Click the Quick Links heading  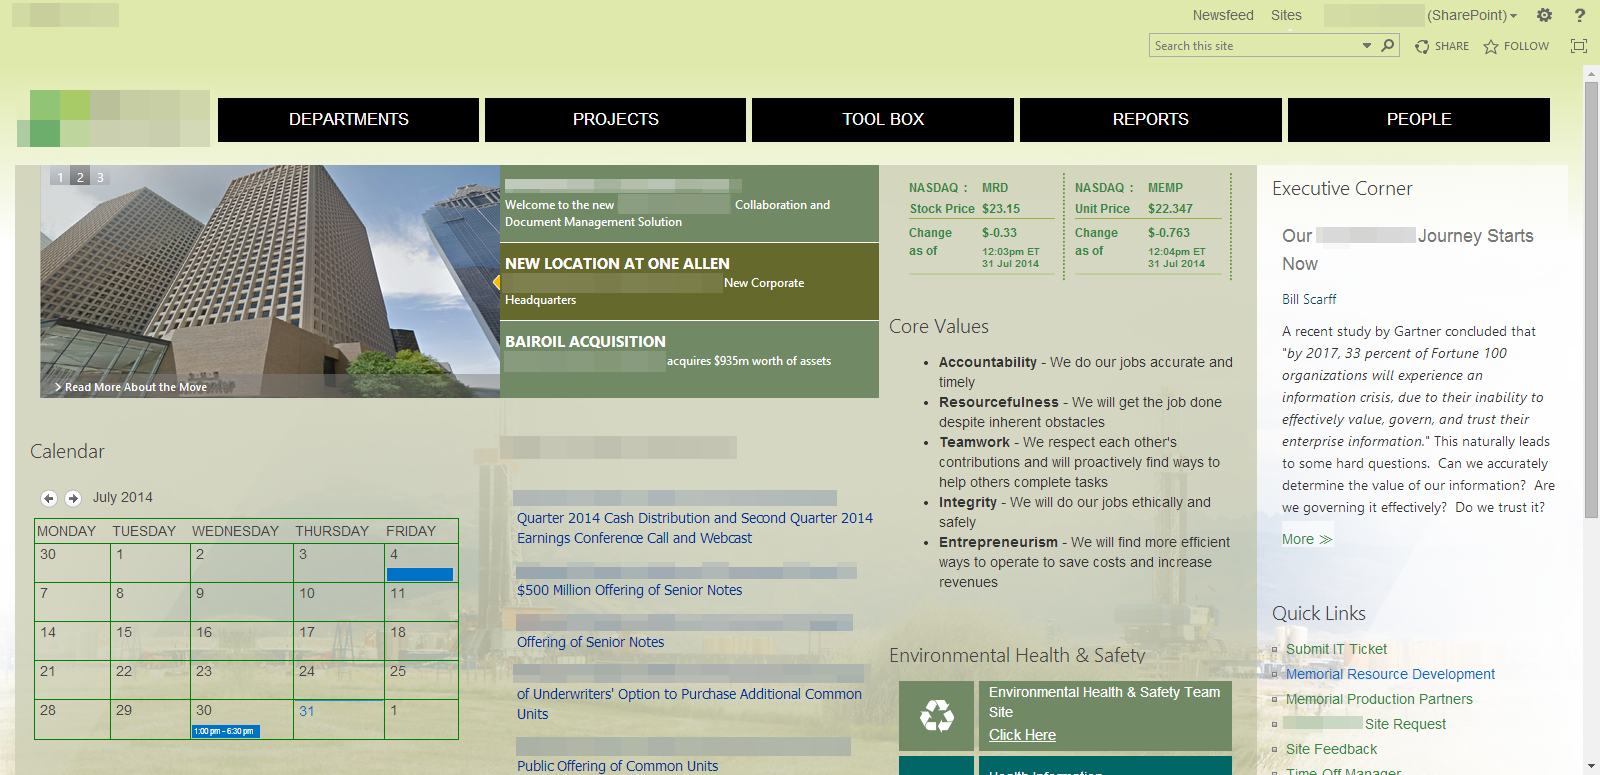[x=1318, y=613]
